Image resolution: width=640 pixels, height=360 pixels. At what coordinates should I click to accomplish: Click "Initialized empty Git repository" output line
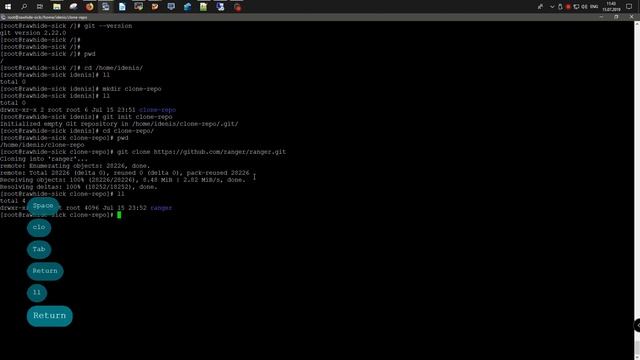119,124
